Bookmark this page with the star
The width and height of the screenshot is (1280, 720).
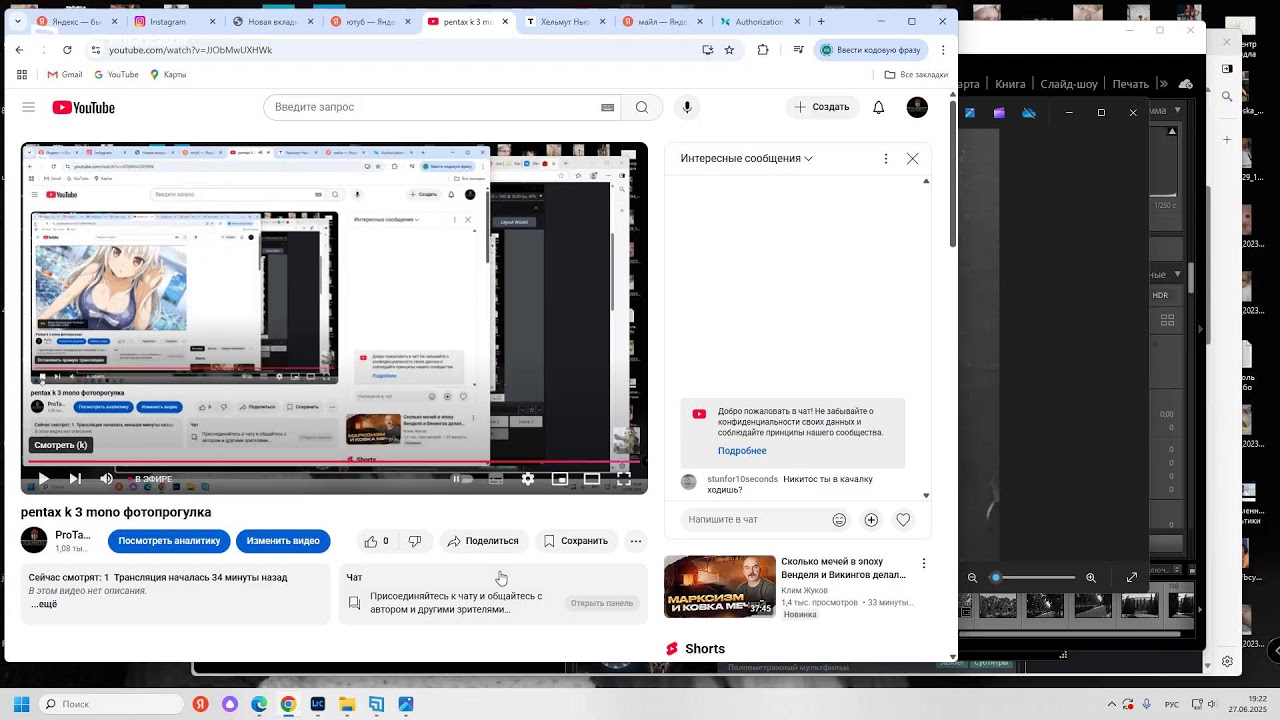click(729, 49)
